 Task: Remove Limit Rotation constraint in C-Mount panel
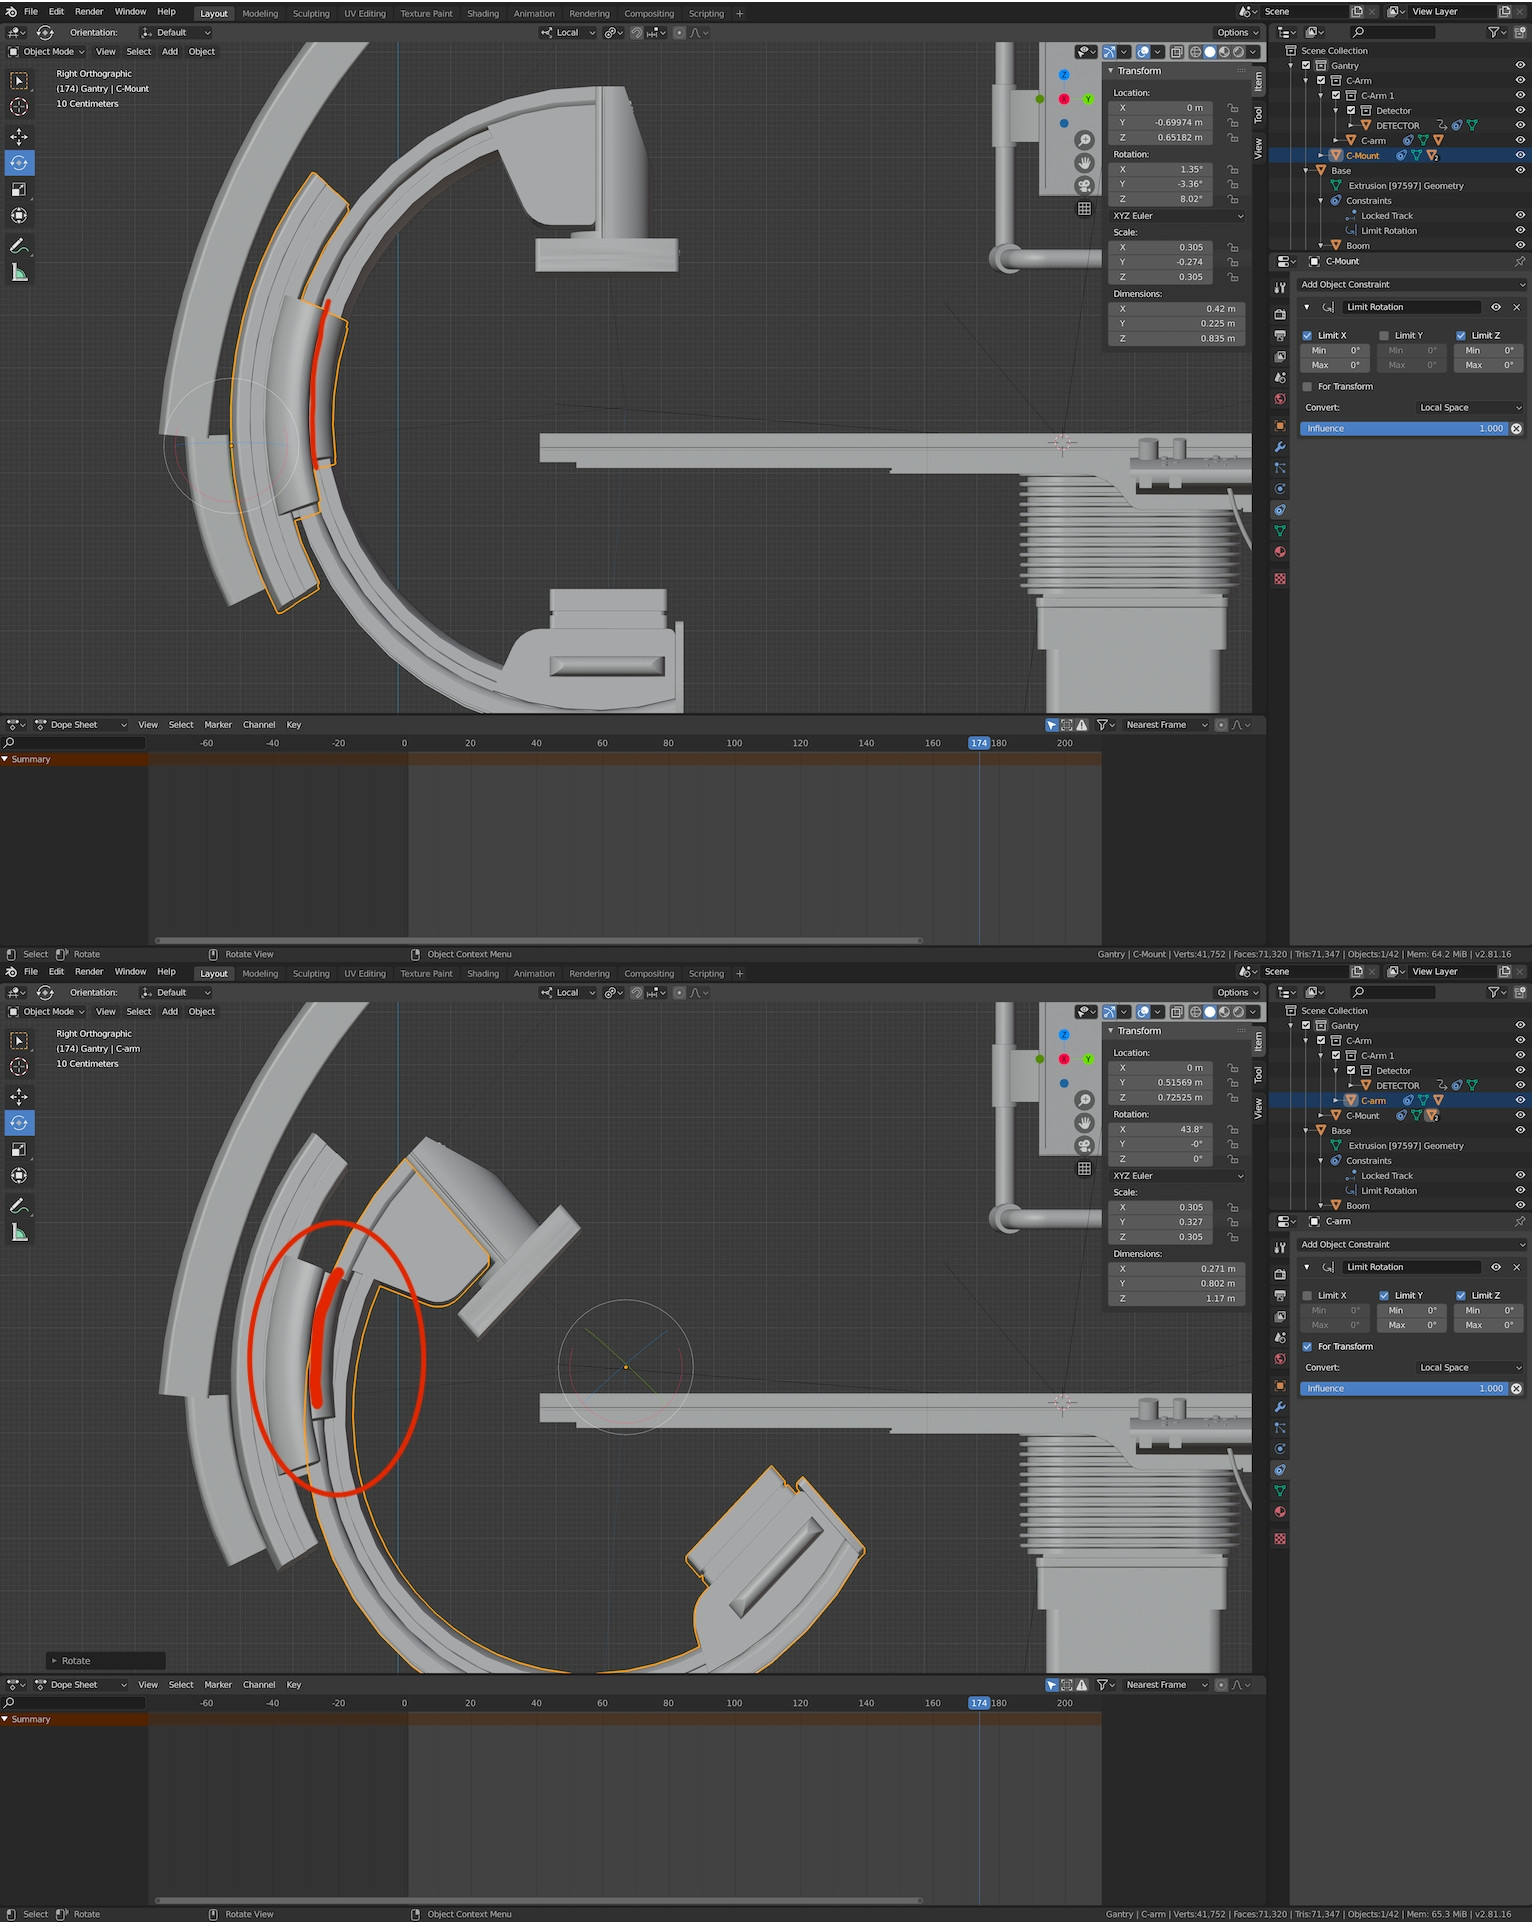[x=1517, y=307]
